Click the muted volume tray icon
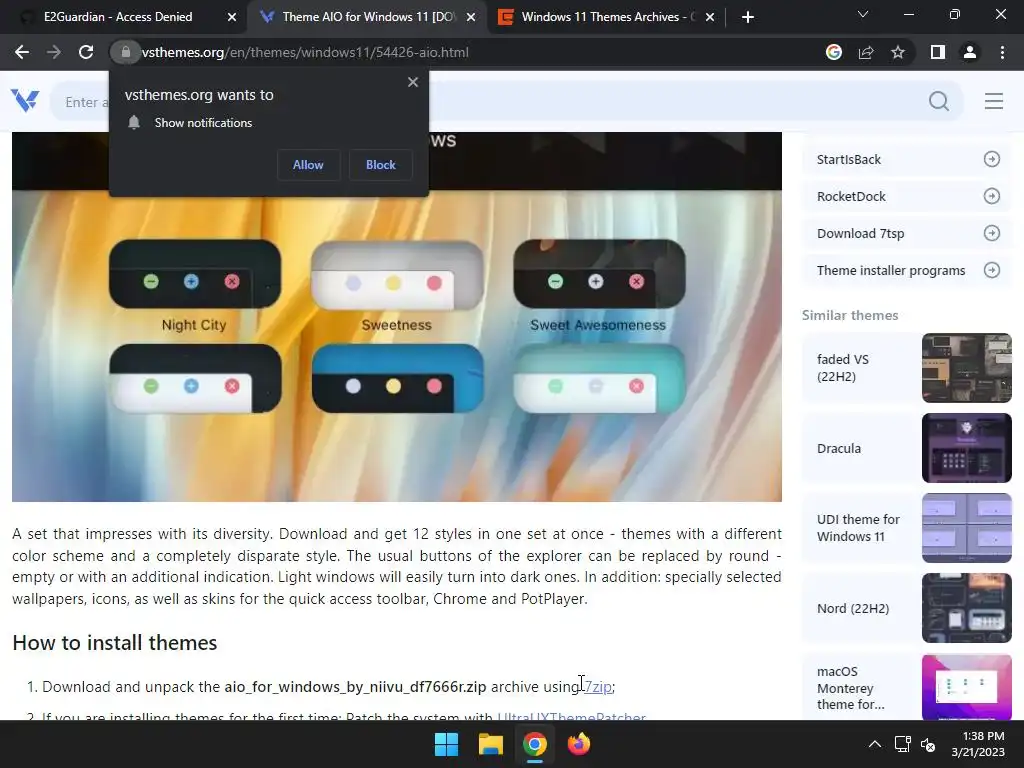Image resolution: width=1024 pixels, height=768 pixels. click(x=928, y=744)
